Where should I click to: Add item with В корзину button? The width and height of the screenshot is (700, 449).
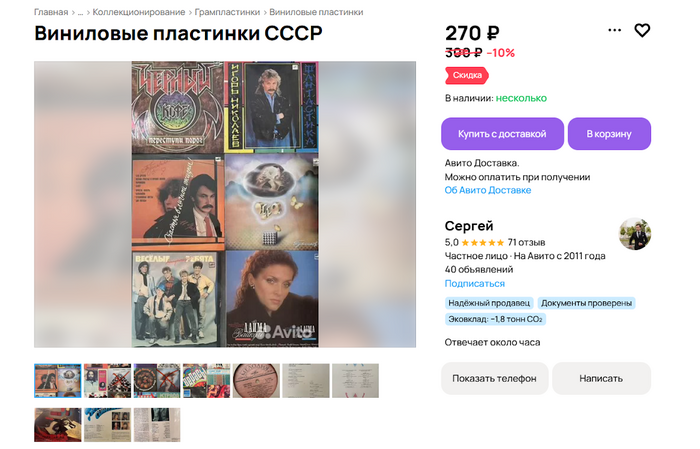coord(609,134)
